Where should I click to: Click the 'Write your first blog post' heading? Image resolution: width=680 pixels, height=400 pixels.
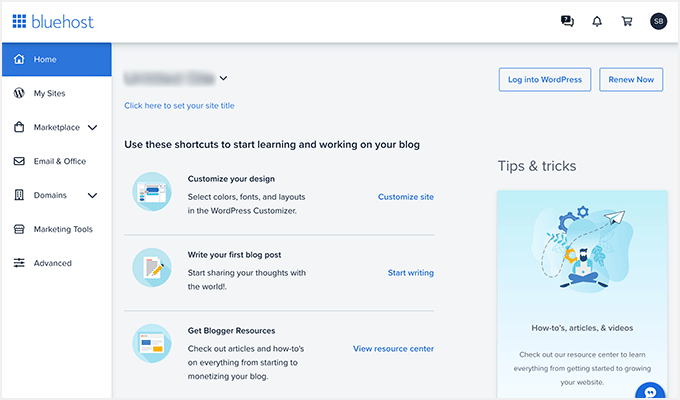click(234, 255)
